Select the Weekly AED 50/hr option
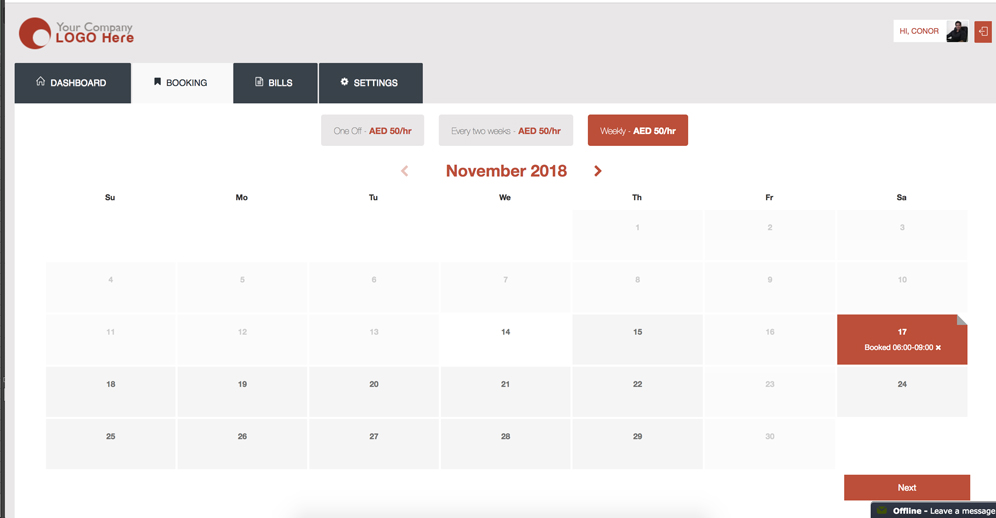This screenshot has width=996, height=518. pos(638,130)
